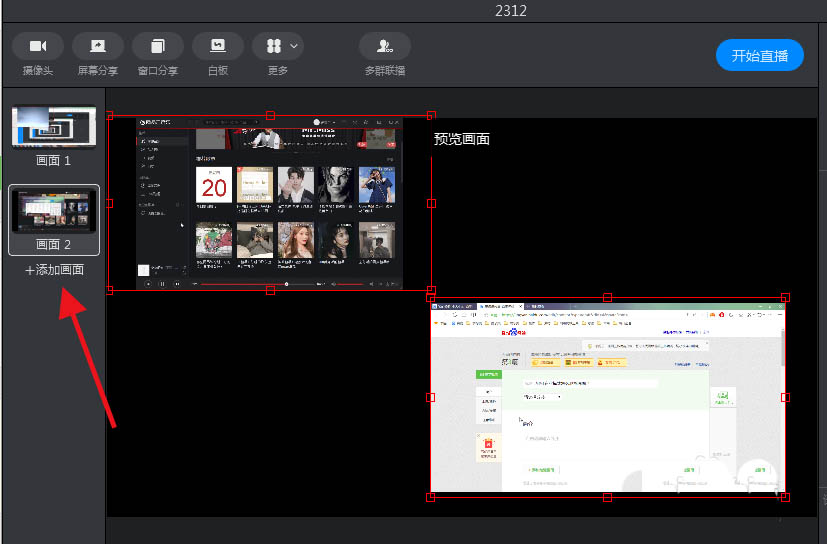Screen dimensions: 827x544
Task: Click the four-square more (更多) icon
Action: 274,46
